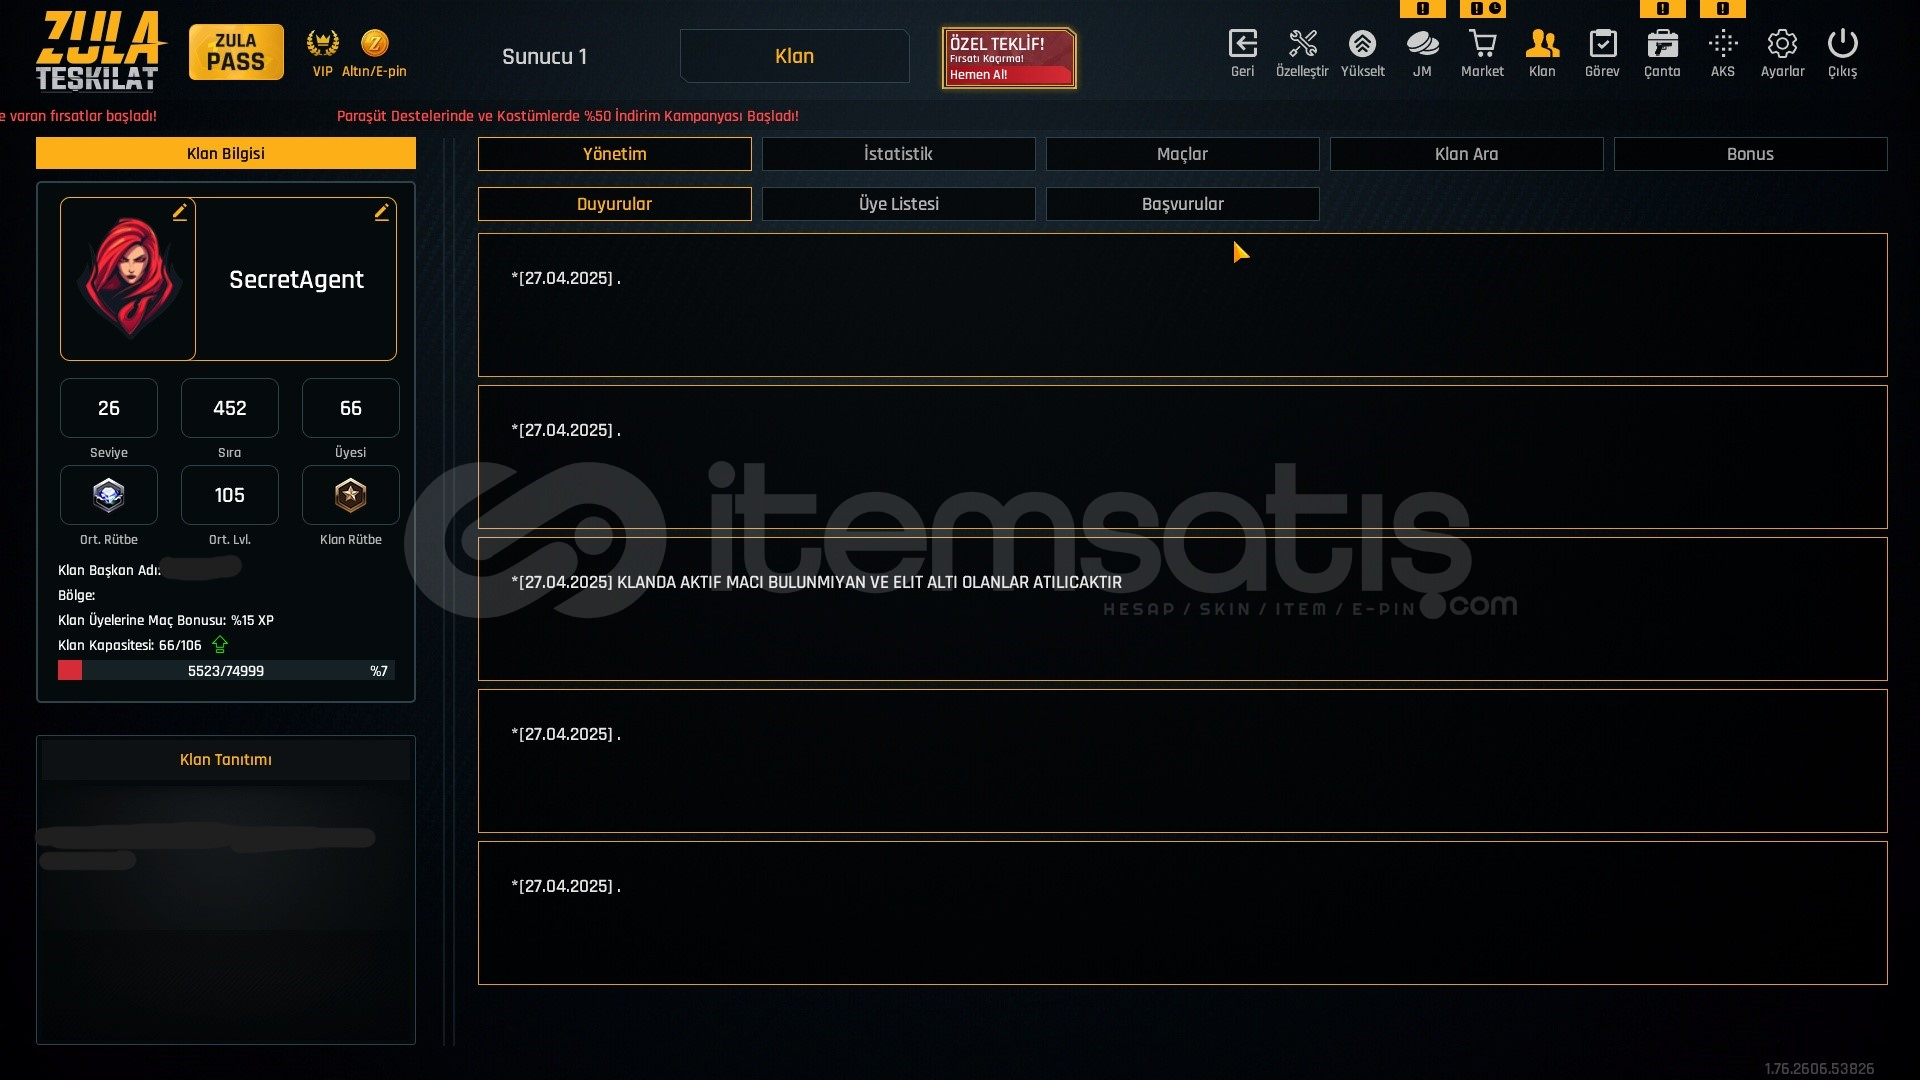Viewport: 1920px width, 1080px height.
Task: Click the Klan Bilgisi header button
Action: pos(226,153)
